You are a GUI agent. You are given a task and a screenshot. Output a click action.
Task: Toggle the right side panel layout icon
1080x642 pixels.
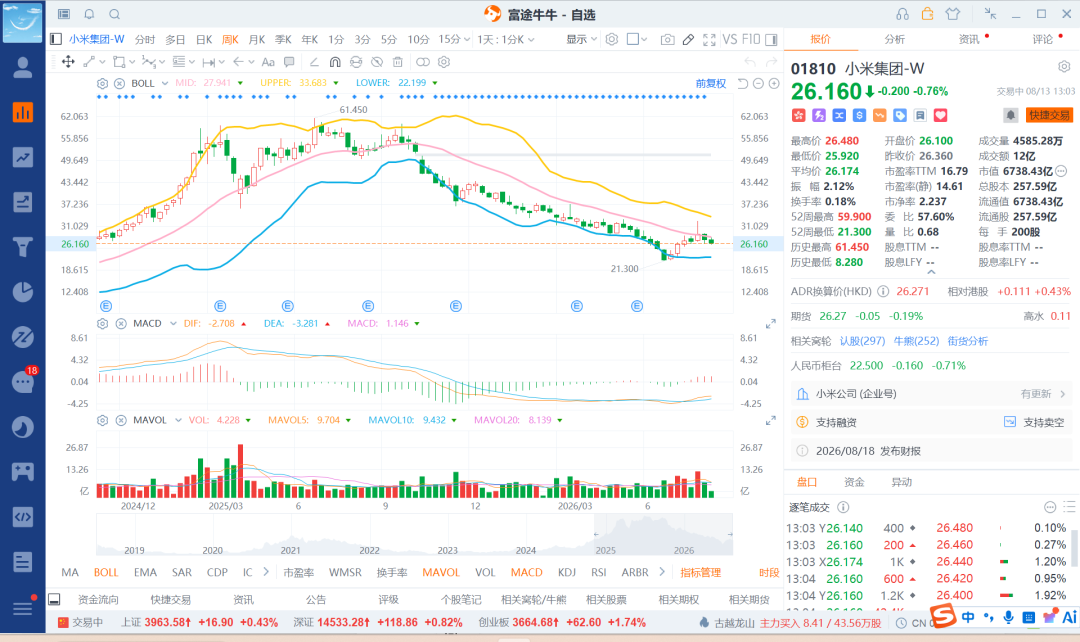771,40
